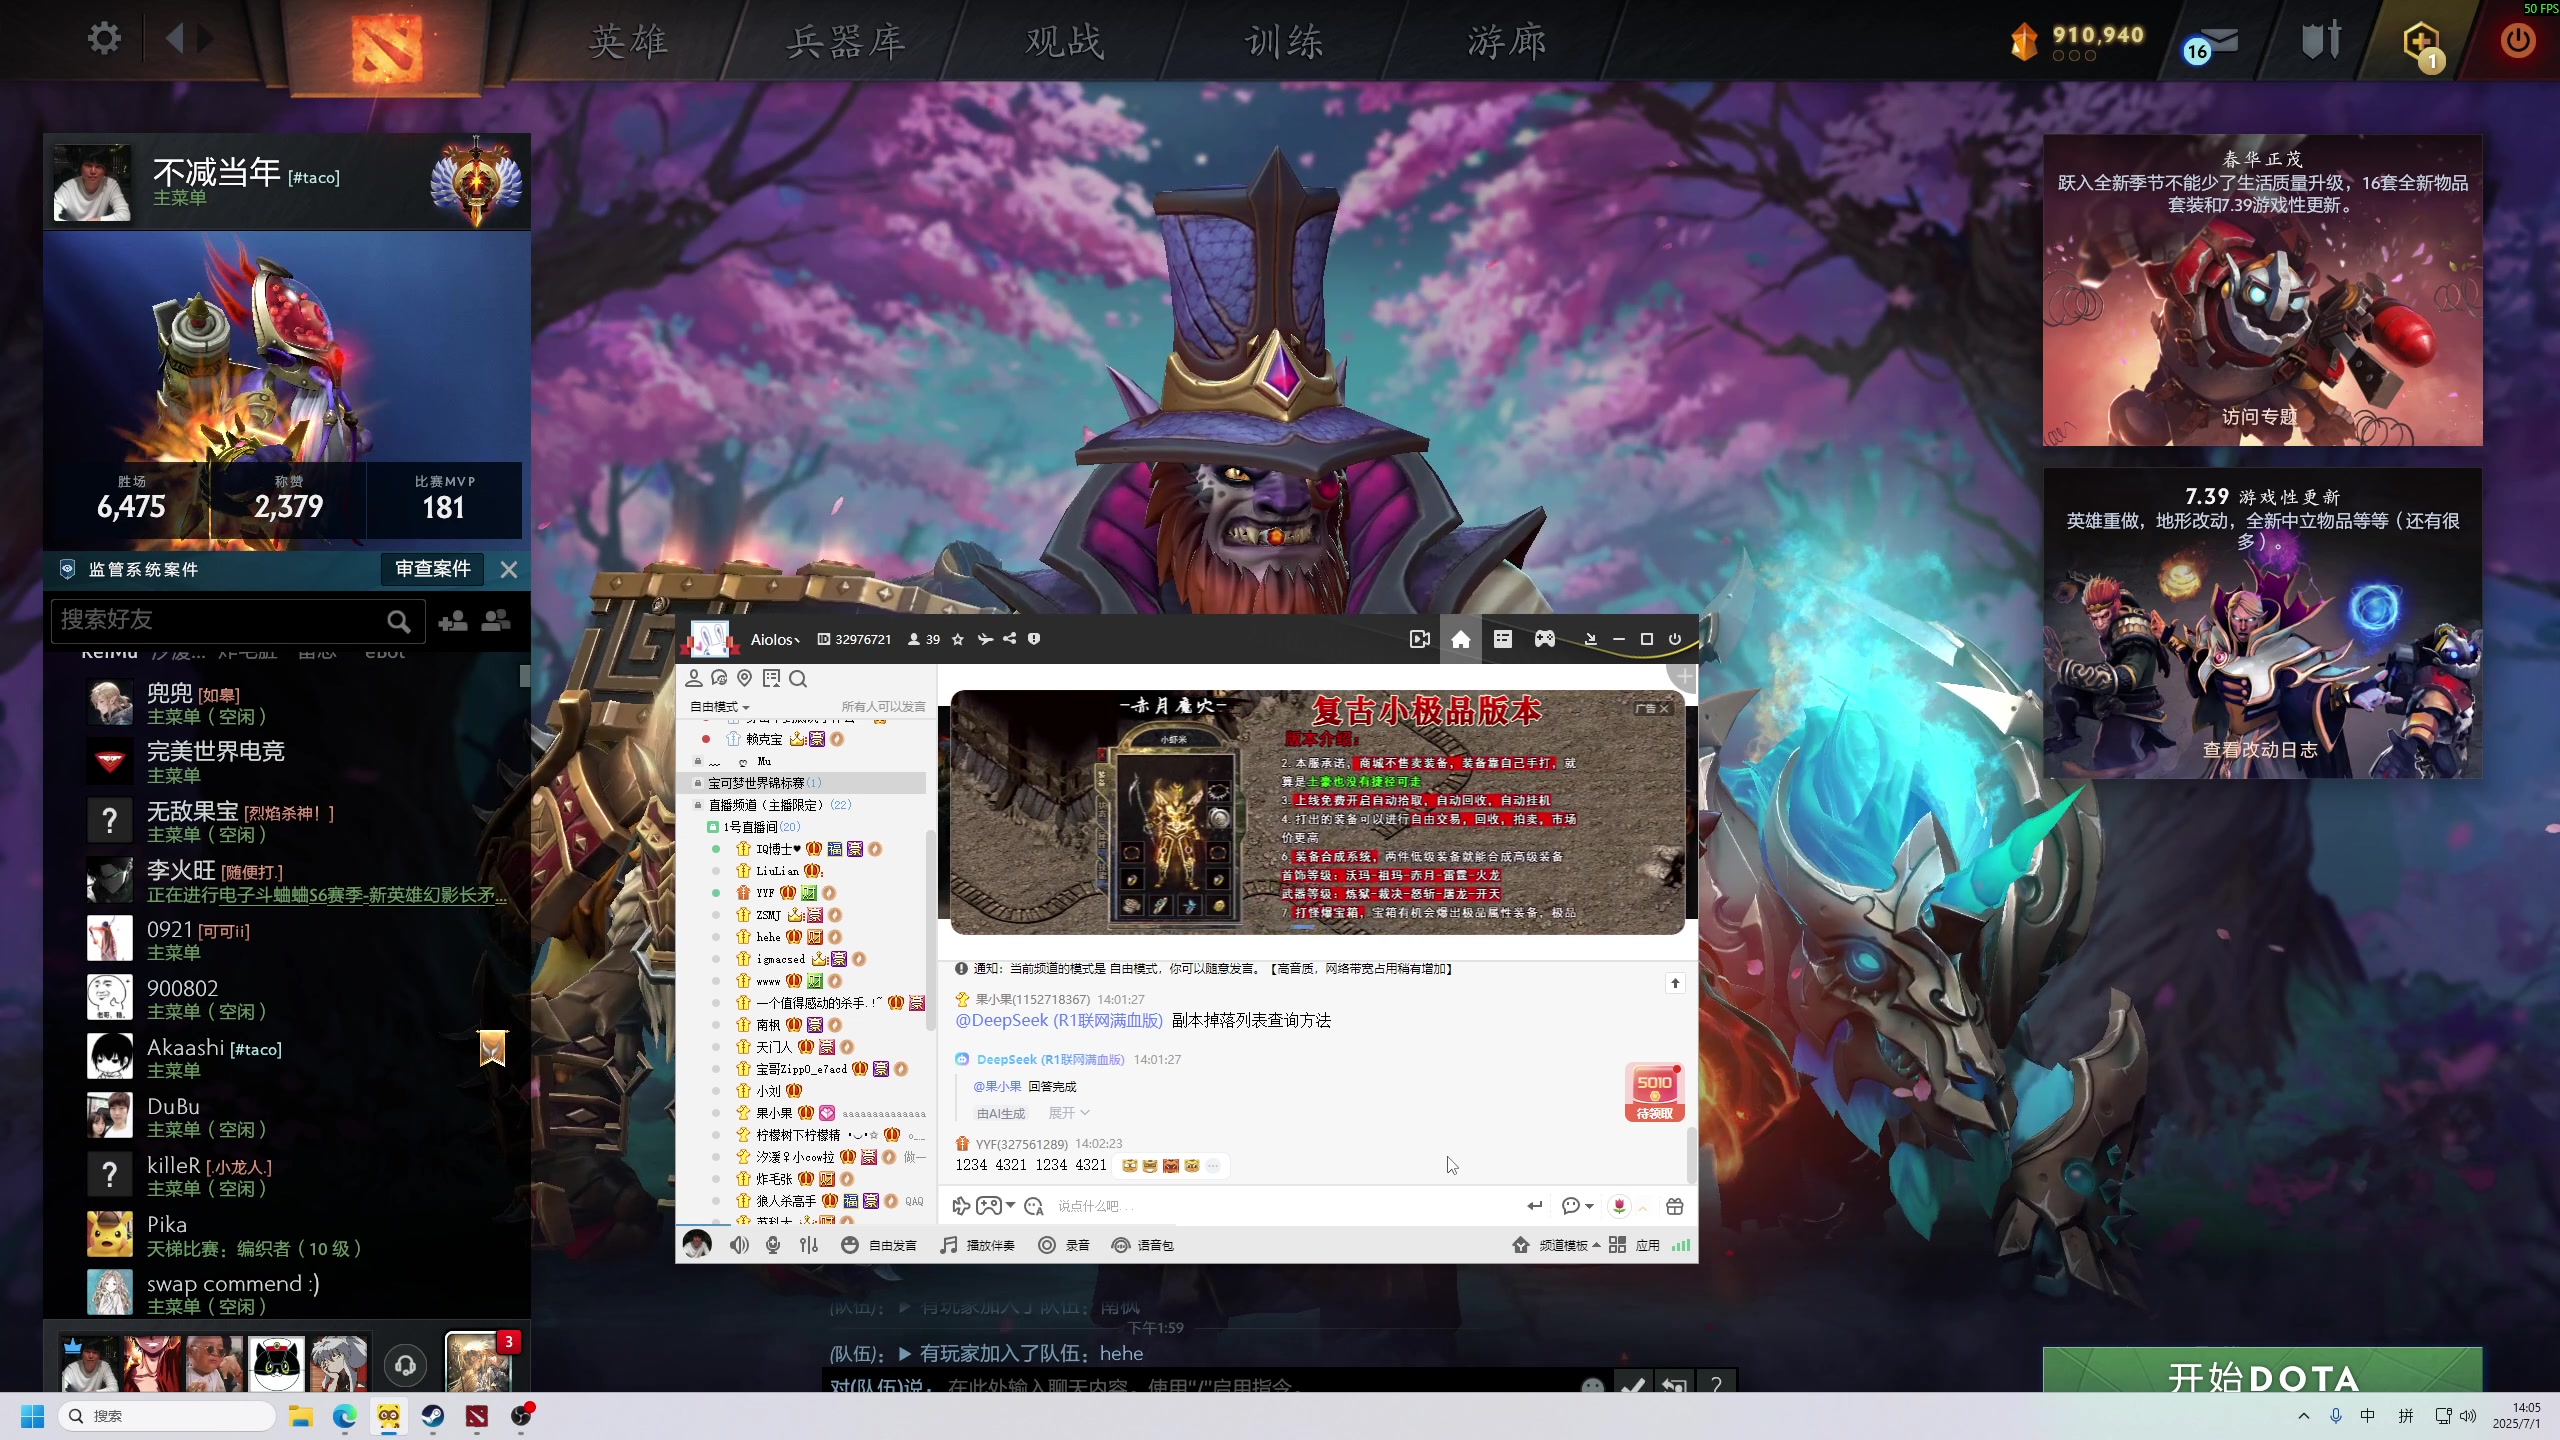This screenshot has height=1440, width=2560.
Task: Go back with the left arrow in Dota header
Action: (x=176, y=39)
